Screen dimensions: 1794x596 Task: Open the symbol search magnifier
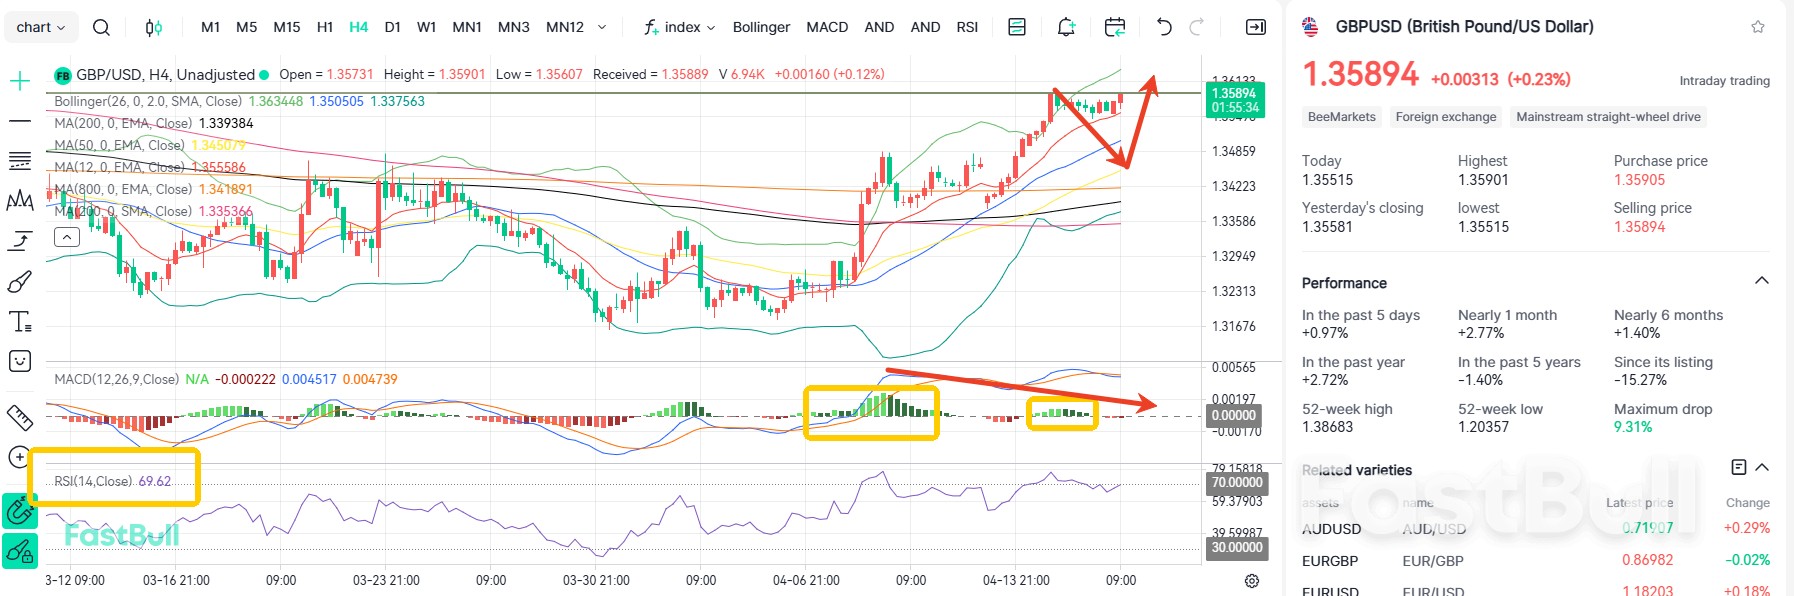click(x=101, y=27)
